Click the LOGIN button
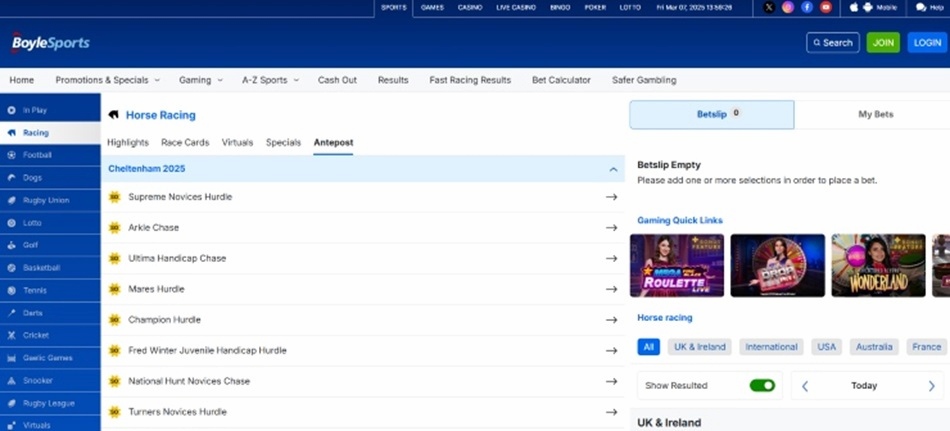 point(927,43)
